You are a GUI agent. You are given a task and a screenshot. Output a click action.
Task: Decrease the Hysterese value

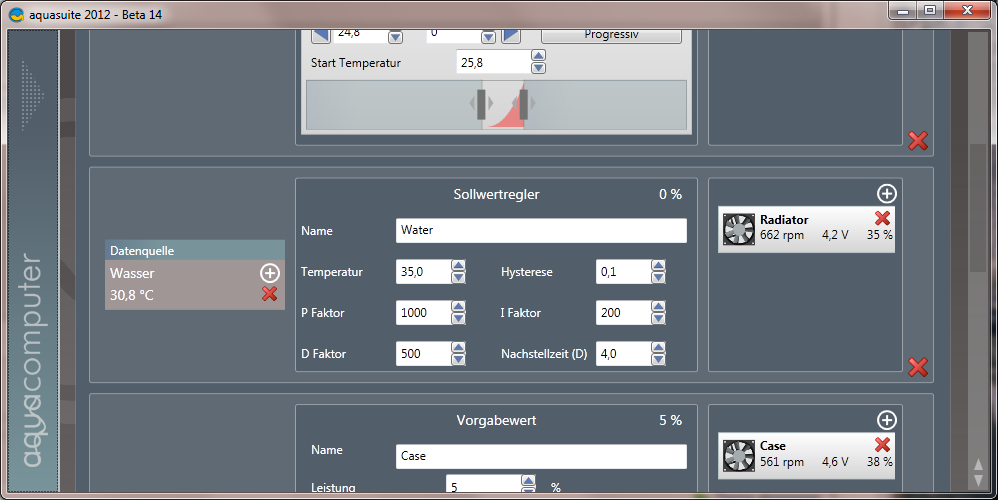(x=658, y=278)
